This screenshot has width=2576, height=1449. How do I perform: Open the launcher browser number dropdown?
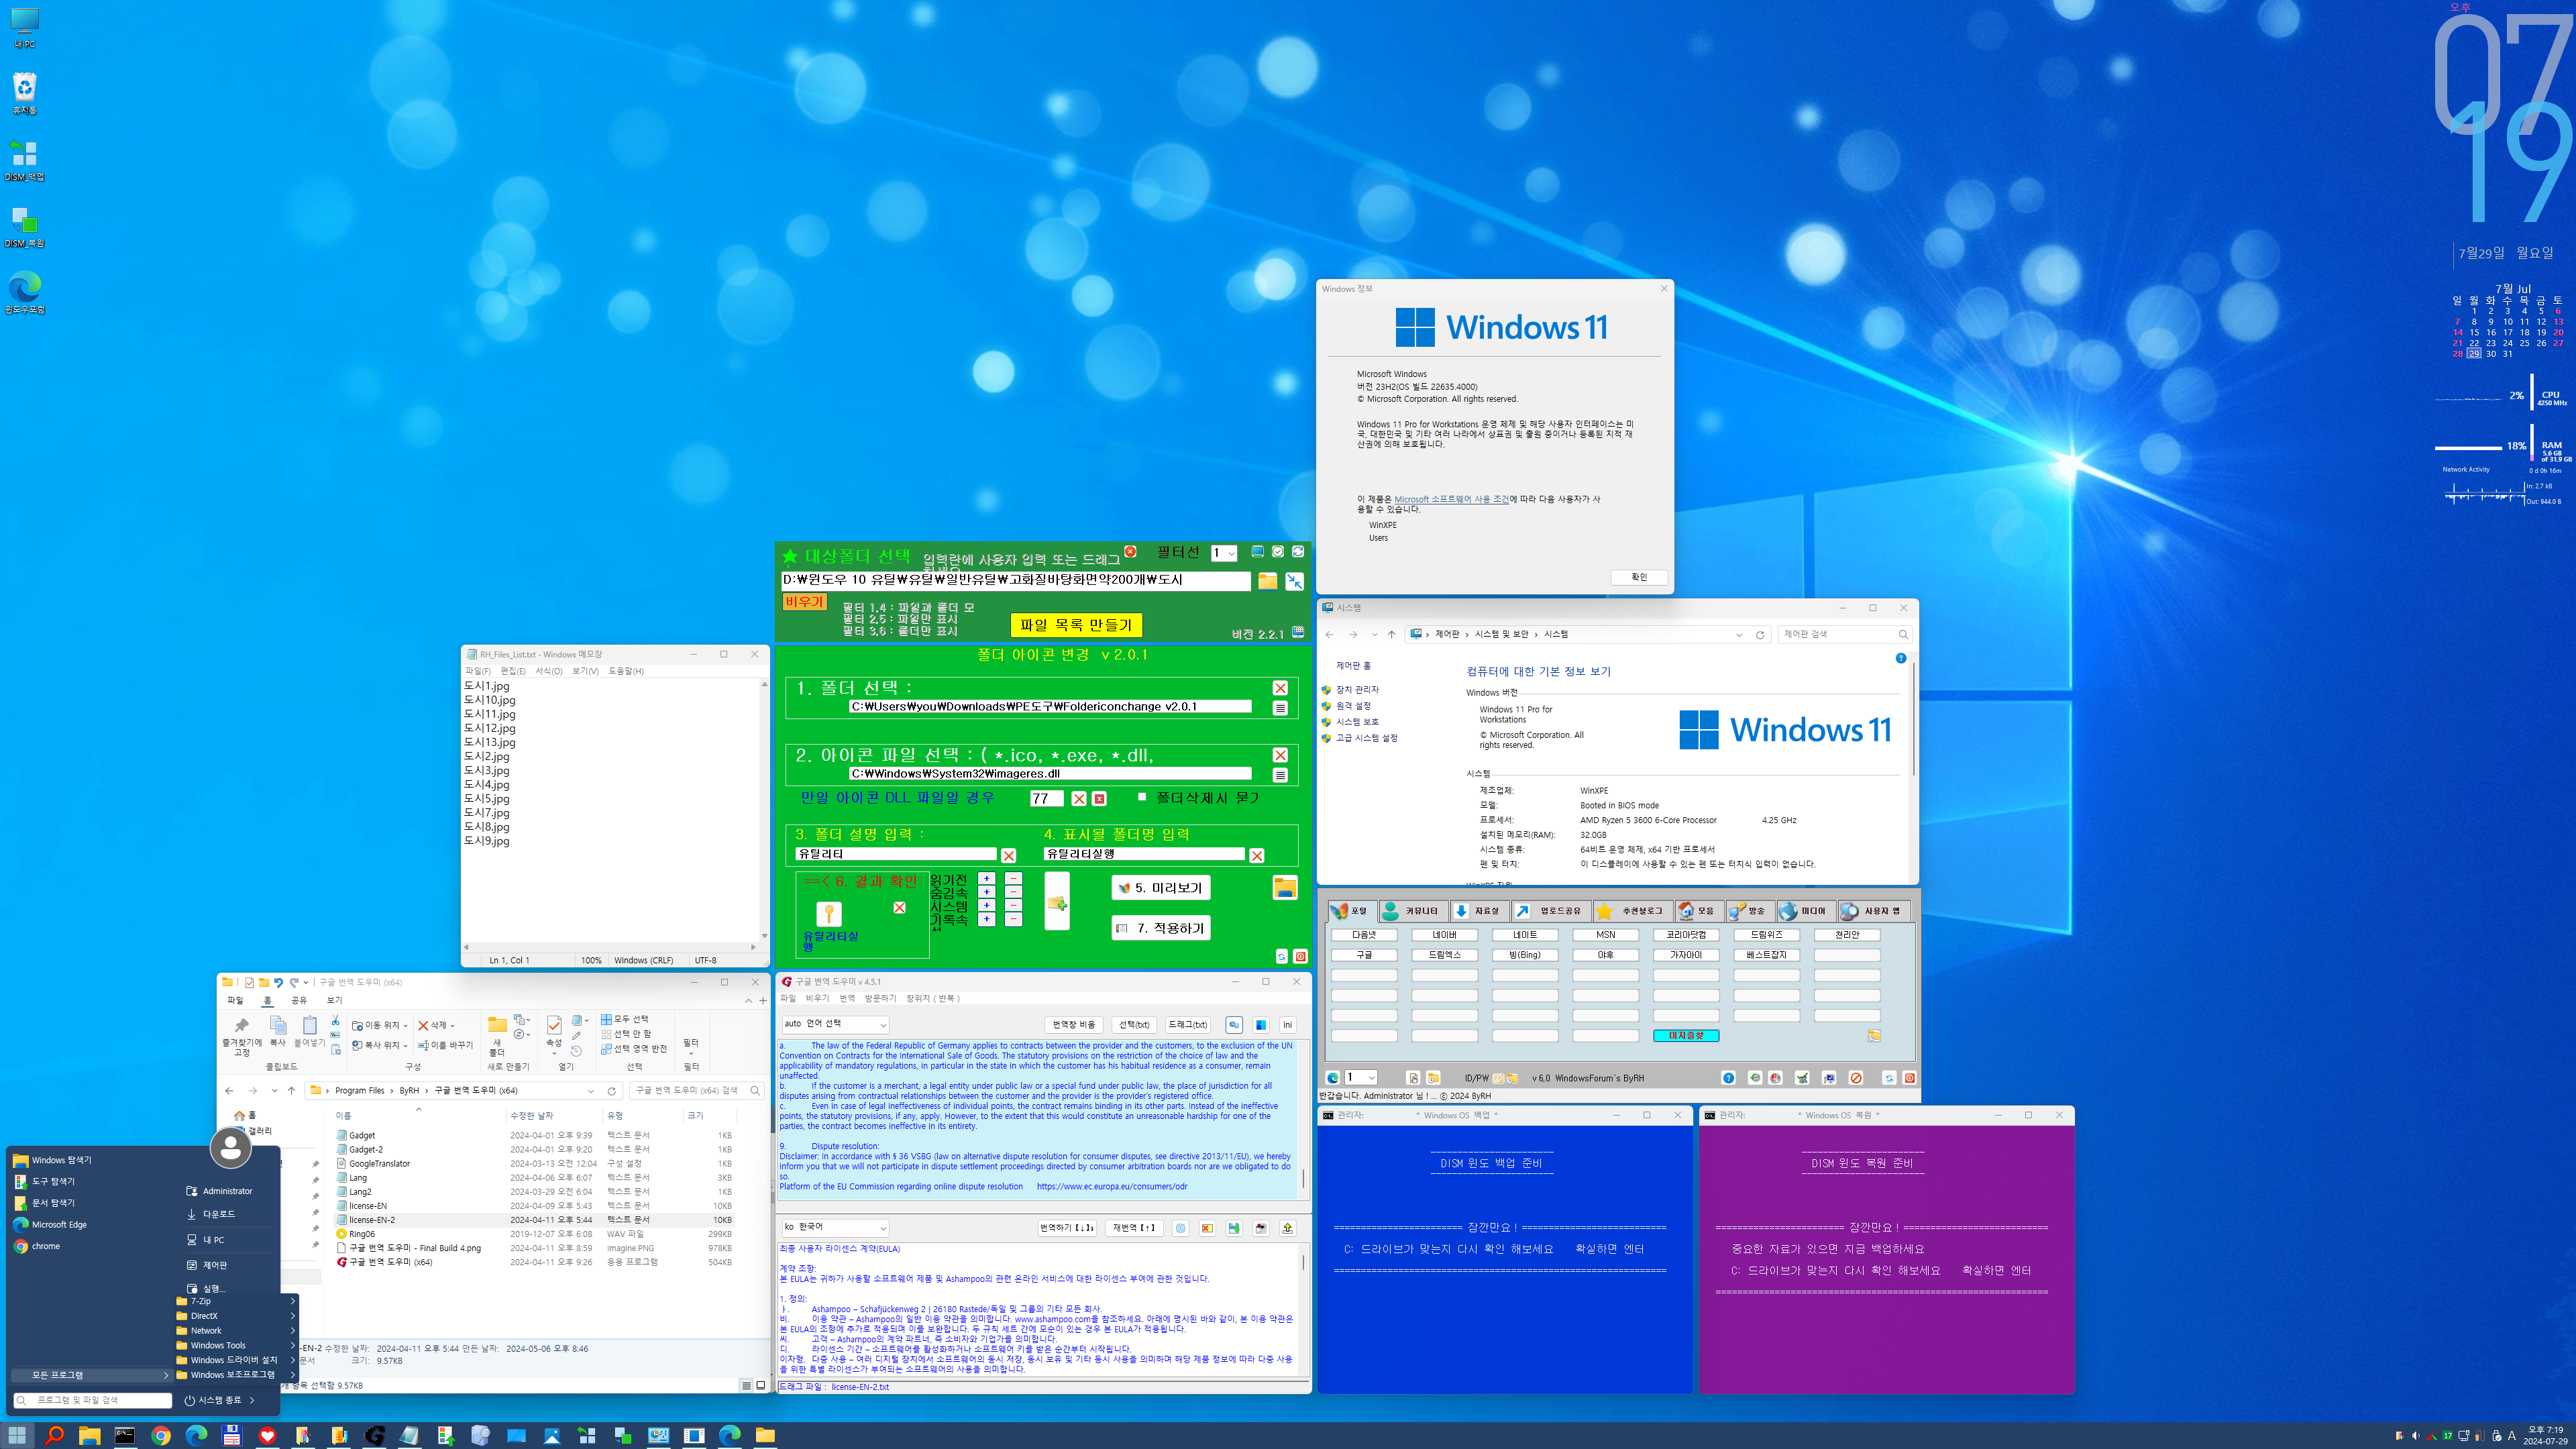(x=1361, y=1078)
